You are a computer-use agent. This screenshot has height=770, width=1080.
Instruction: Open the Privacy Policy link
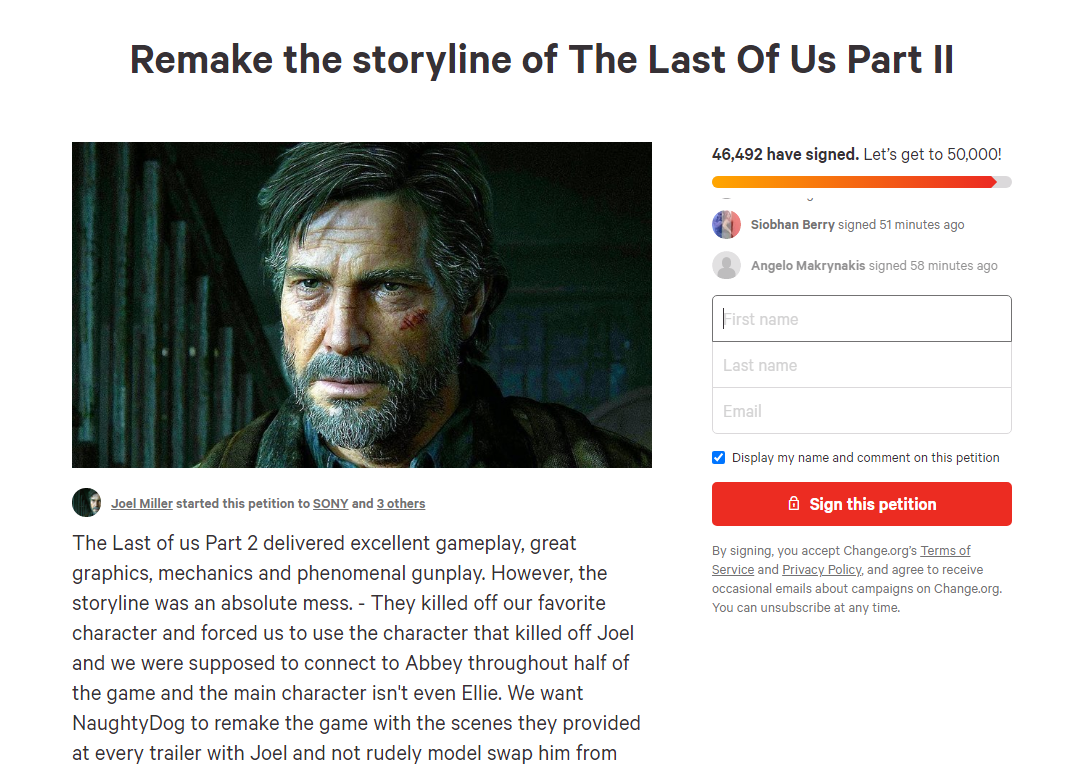tap(821, 570)
